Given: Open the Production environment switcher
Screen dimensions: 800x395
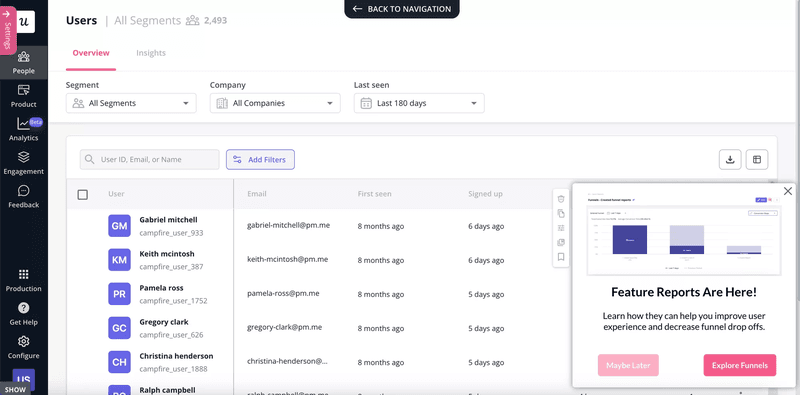Looking at the screenshot, I should (23, 281).
